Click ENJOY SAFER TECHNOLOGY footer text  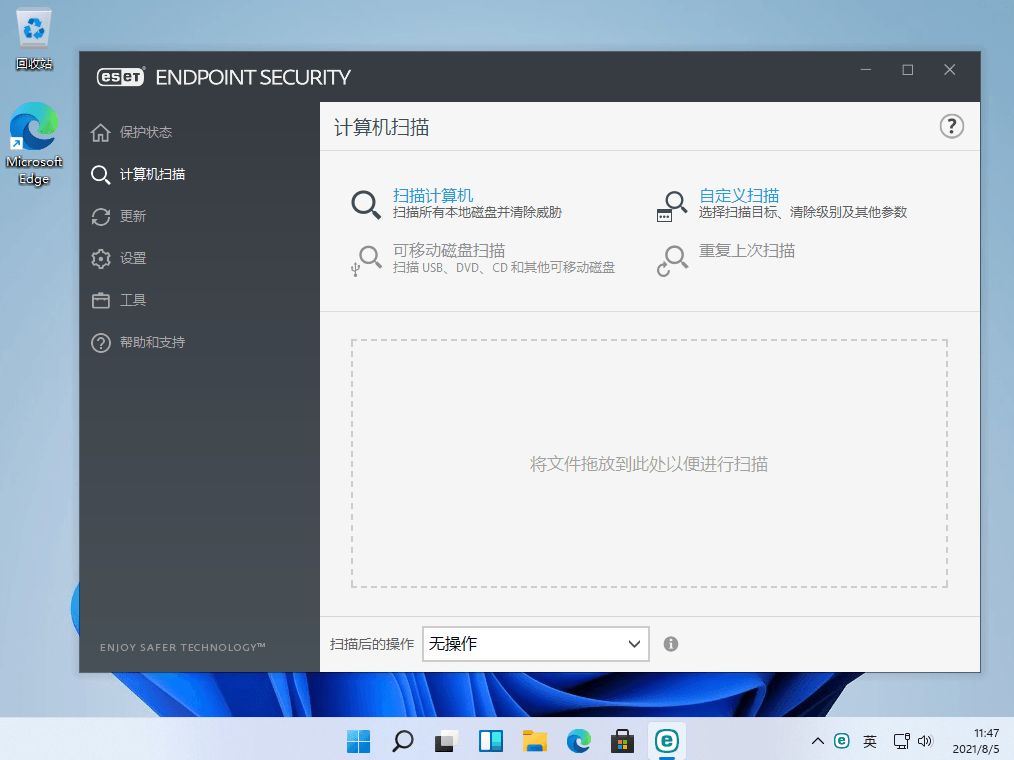tap(182, 647)
